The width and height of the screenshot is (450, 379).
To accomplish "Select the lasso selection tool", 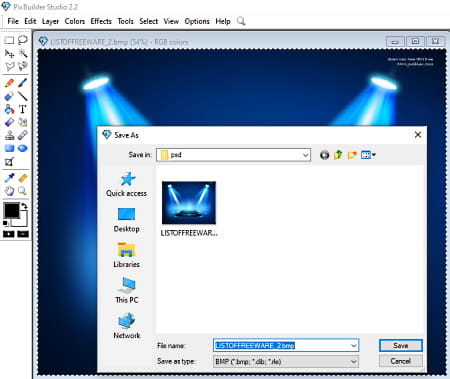I will 22,40.
